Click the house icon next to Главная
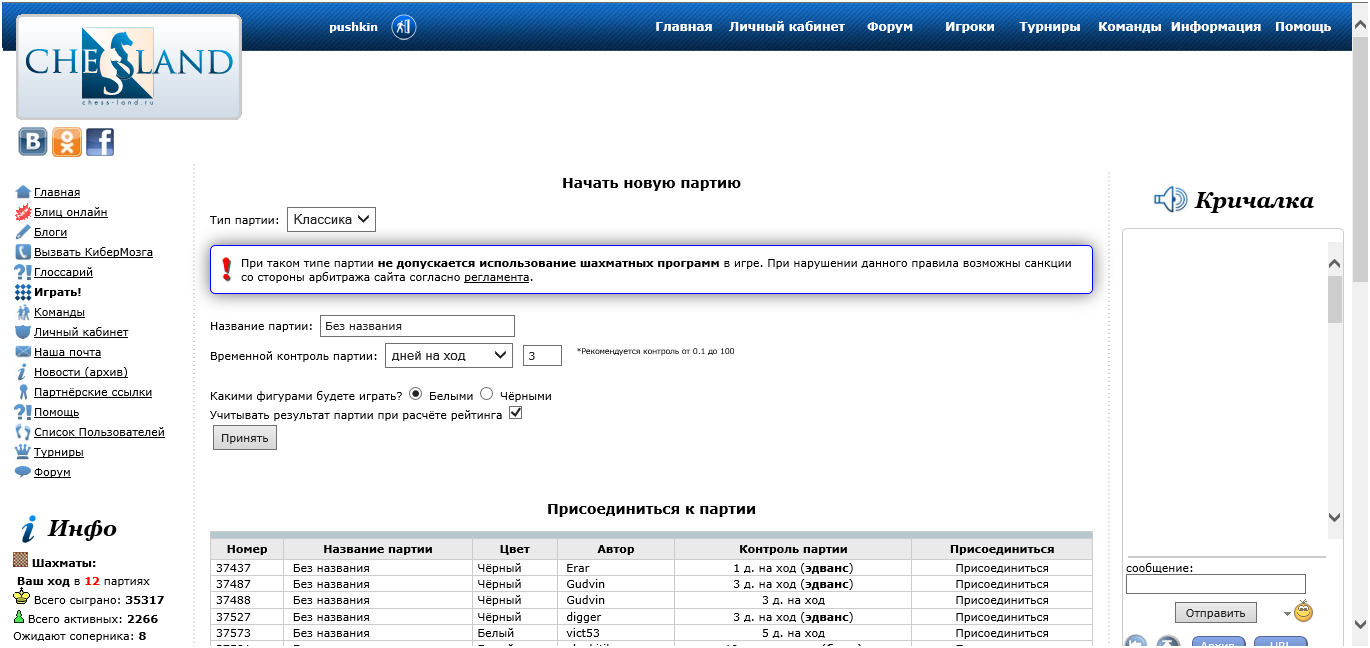This screenshot has height=648, width=1370. [23, 192]
